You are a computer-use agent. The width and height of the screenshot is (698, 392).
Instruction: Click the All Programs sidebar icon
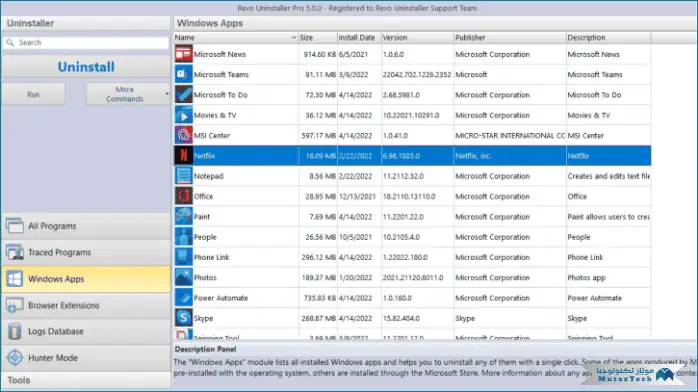click(x=15, y=226)
